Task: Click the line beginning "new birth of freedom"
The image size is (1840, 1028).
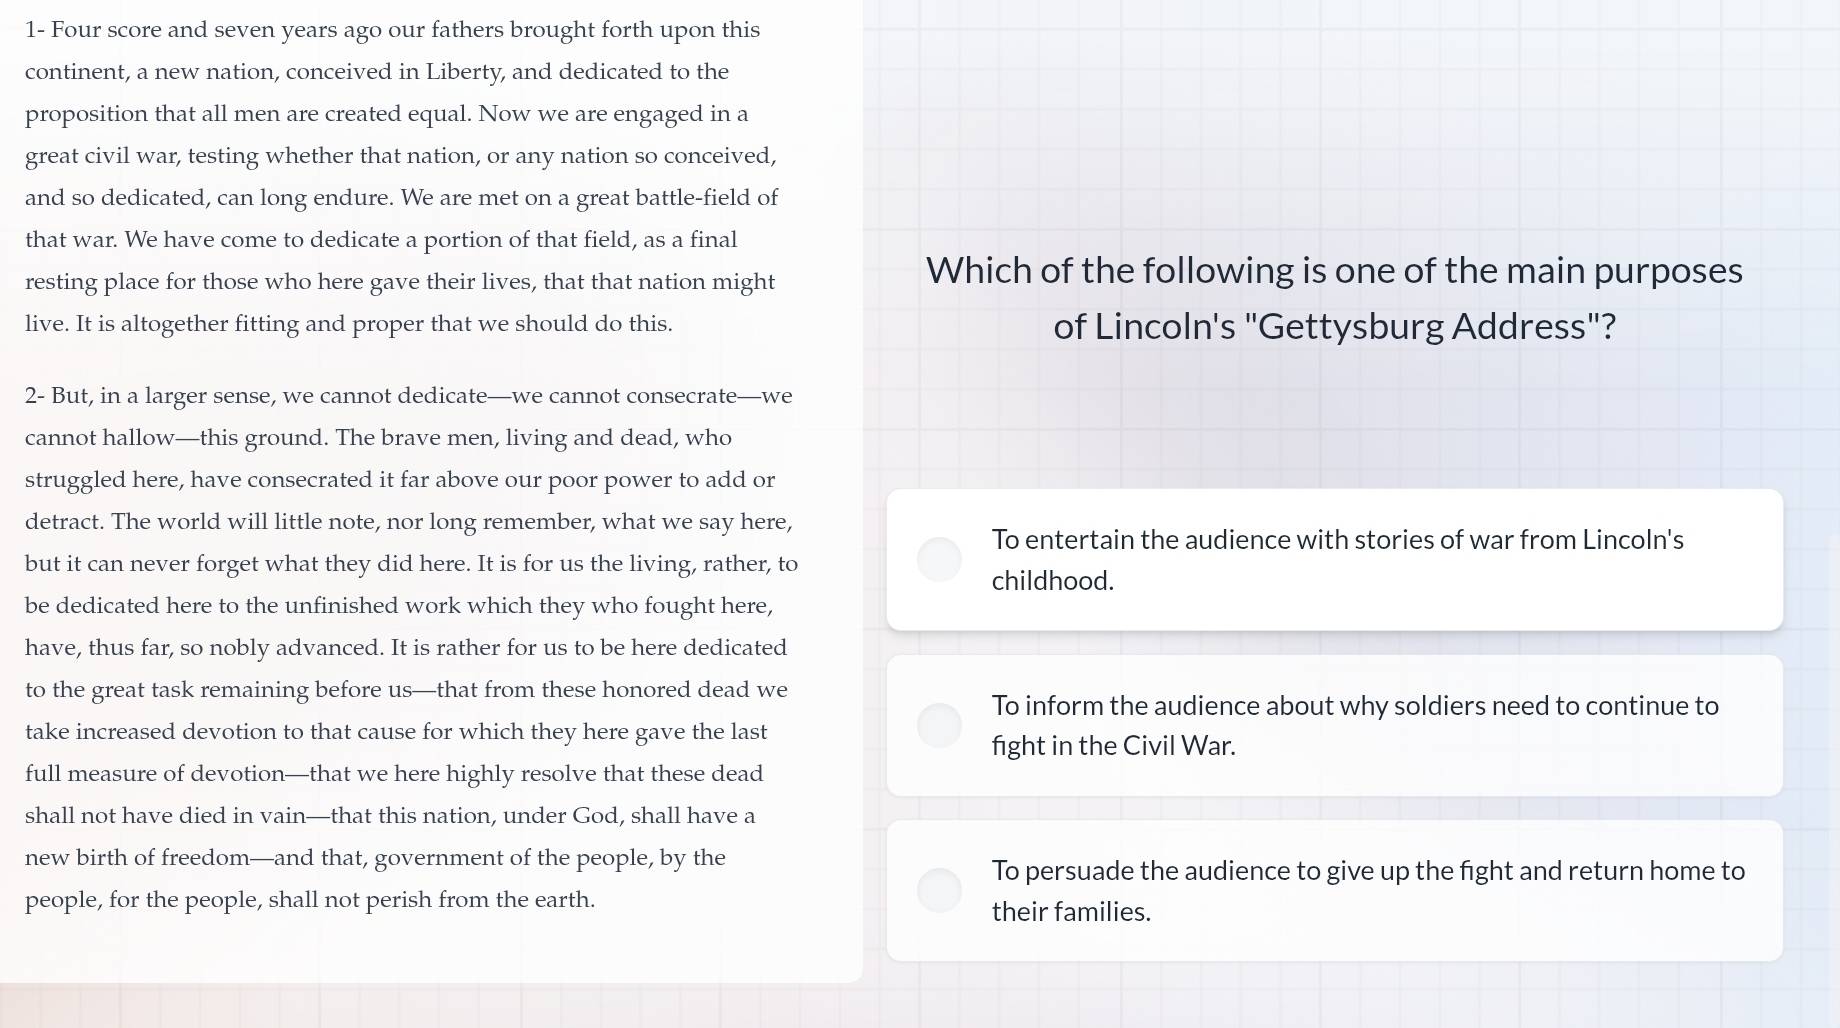Action: pyautogui.click(x=375, y=858)
